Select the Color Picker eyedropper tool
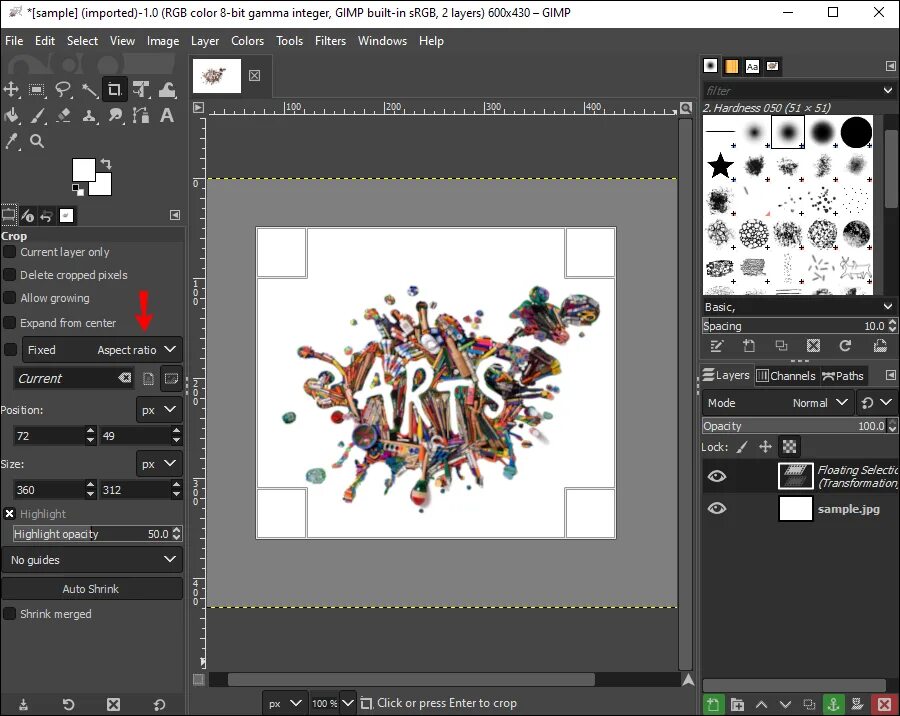This screenshot has height=716, width=900. 11,141
